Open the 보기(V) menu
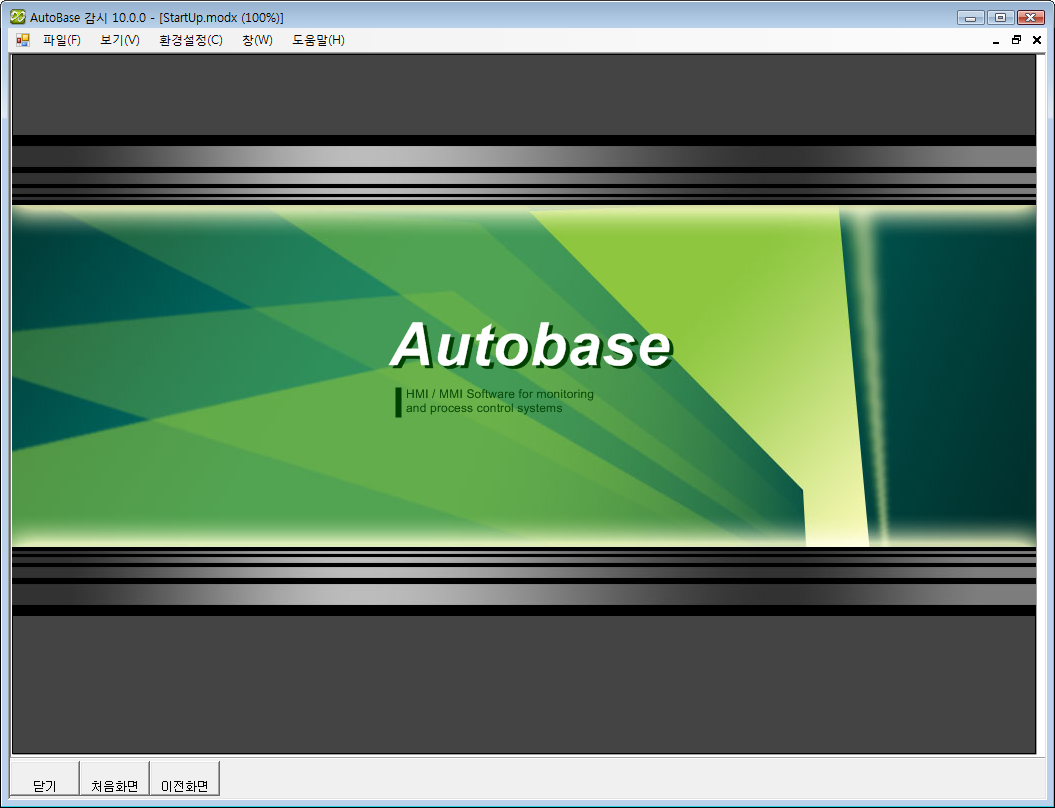This screenshot has width=1055, height=808. pyautogui.click(x=120, y=40)
